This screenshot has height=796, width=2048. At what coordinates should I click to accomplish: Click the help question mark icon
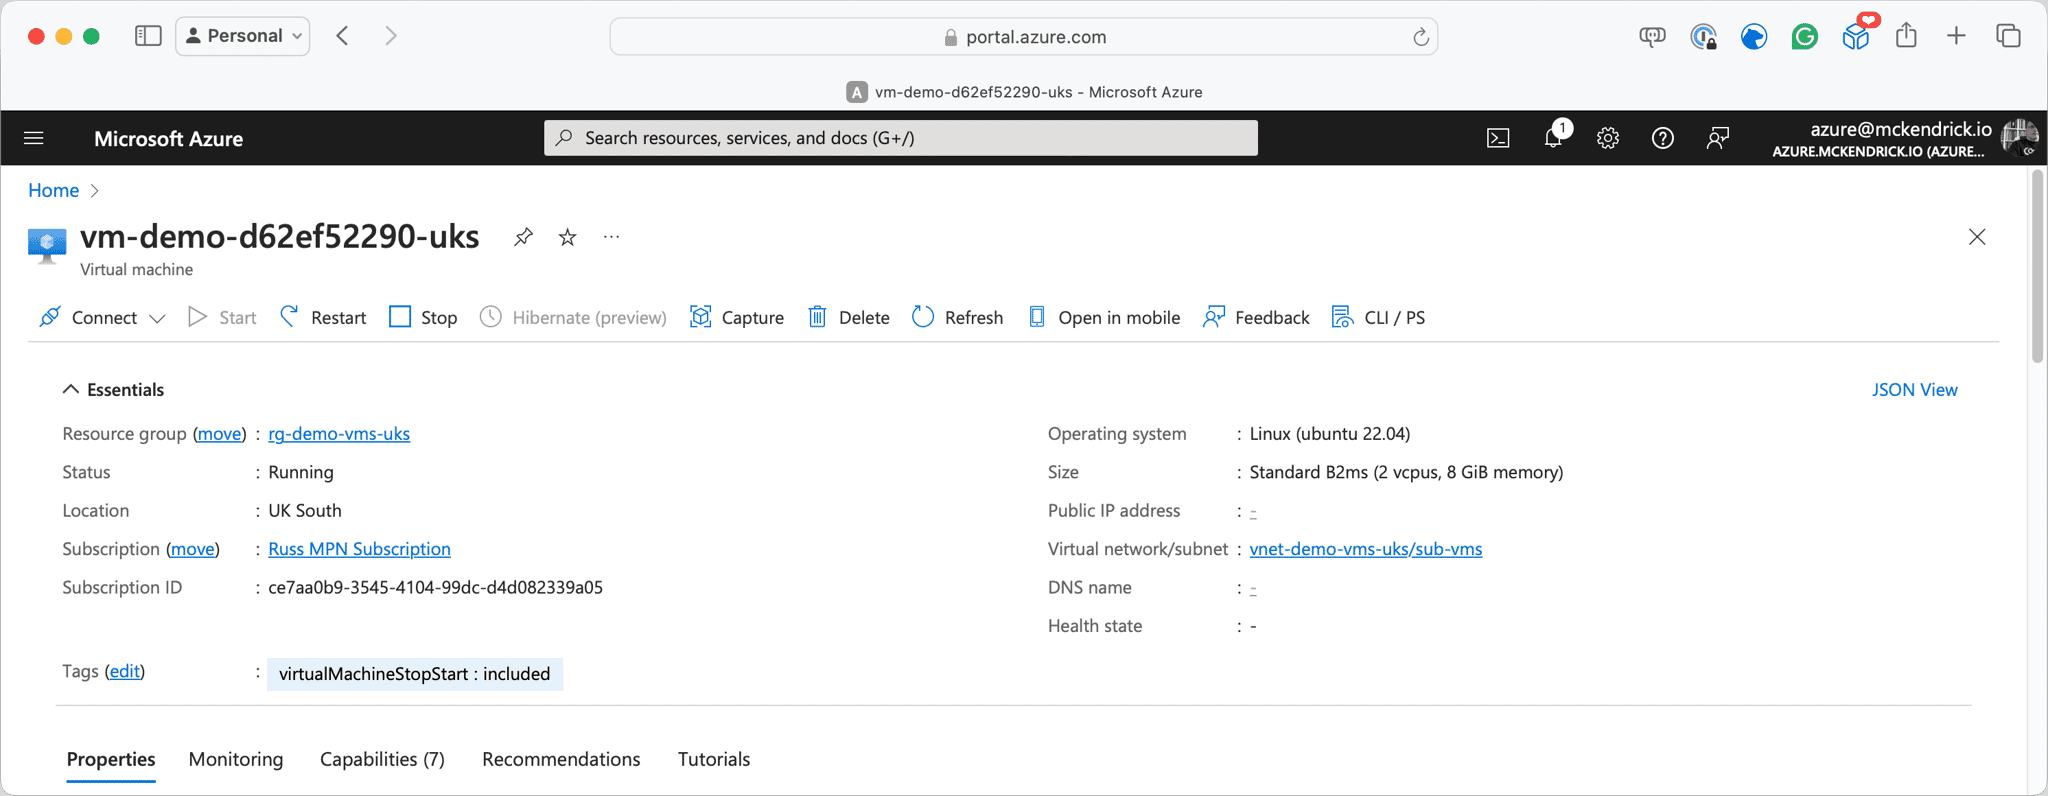click(1662, 138)
